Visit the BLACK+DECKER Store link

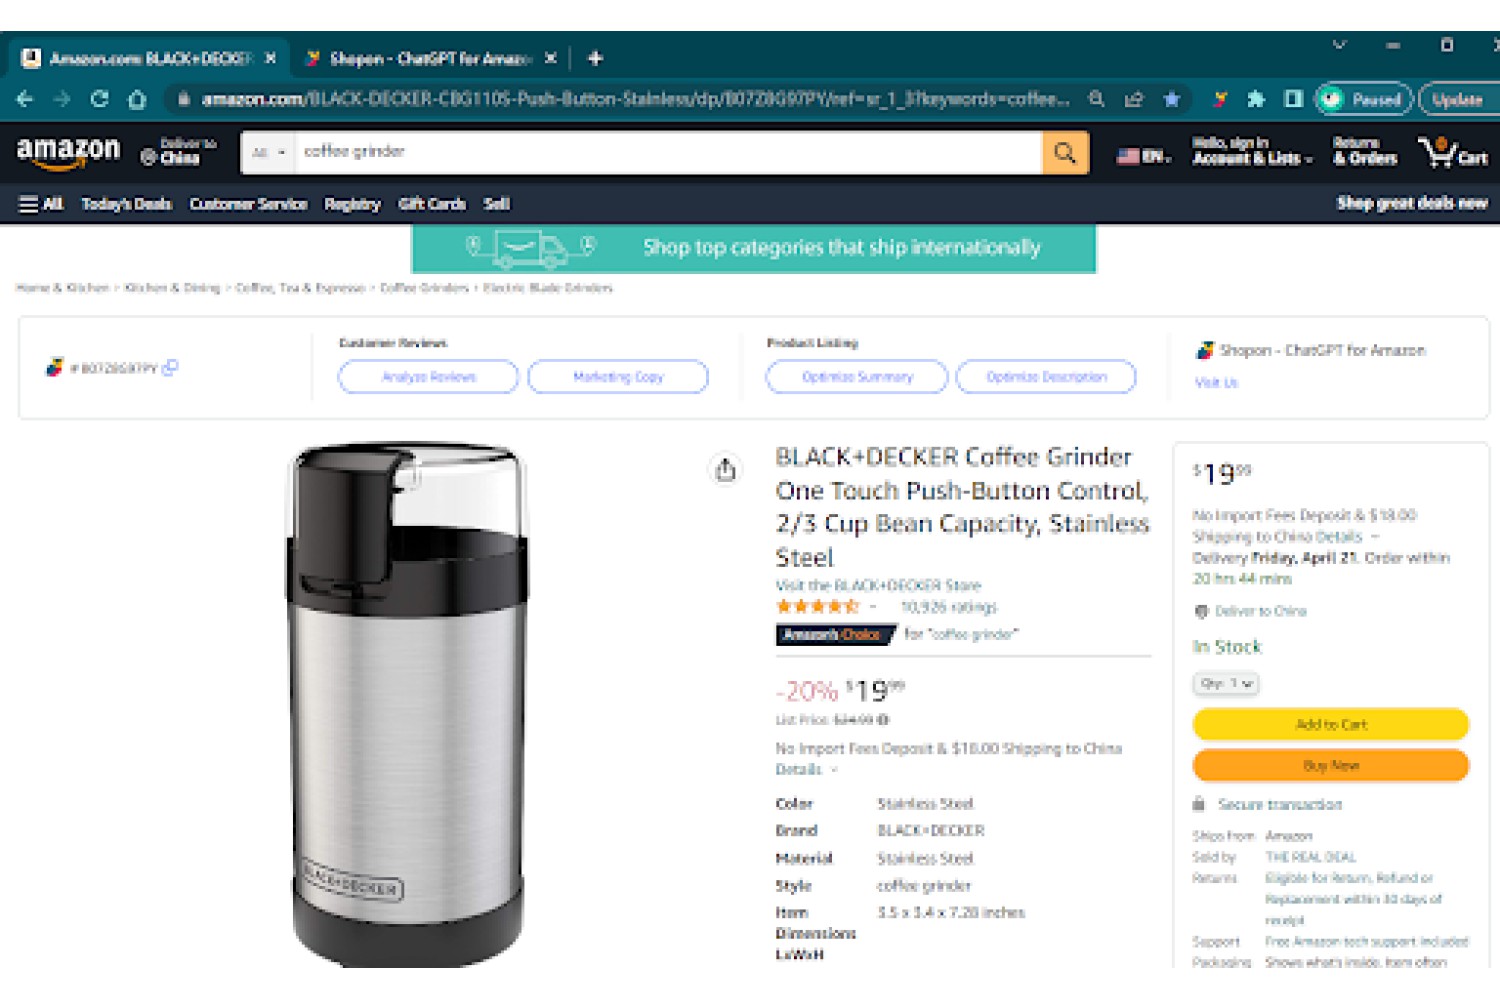[878, 585]
